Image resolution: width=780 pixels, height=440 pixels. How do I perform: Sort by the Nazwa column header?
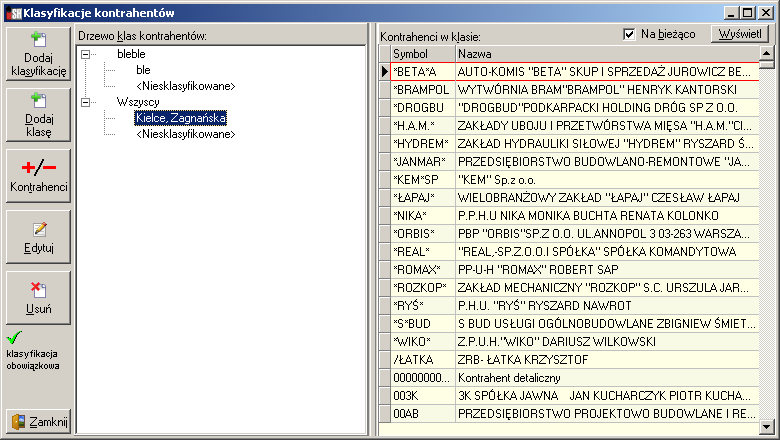point(607,54)
